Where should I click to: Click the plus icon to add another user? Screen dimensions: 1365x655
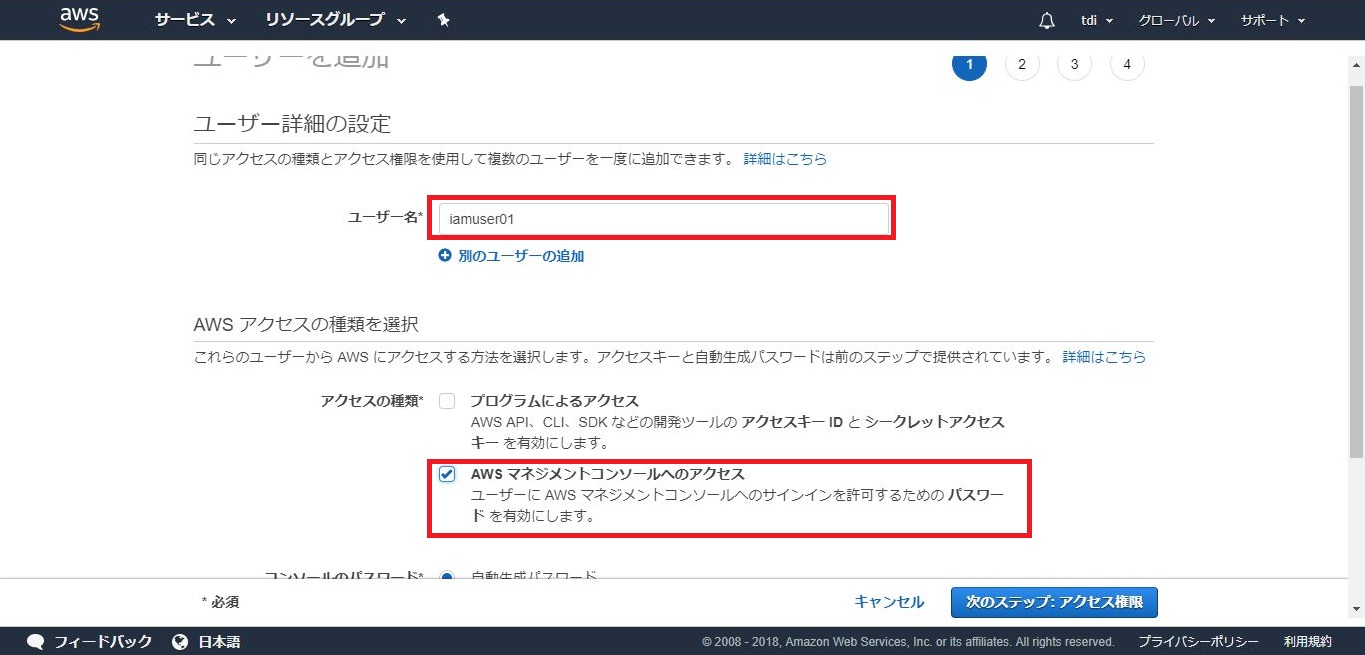tap(445, 256)
